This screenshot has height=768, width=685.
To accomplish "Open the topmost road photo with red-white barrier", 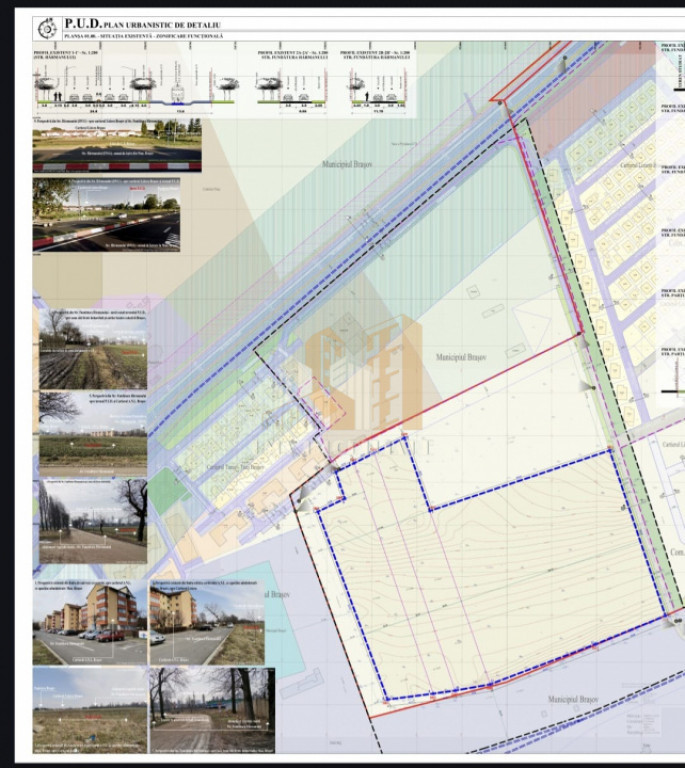I will click(117, 146).
